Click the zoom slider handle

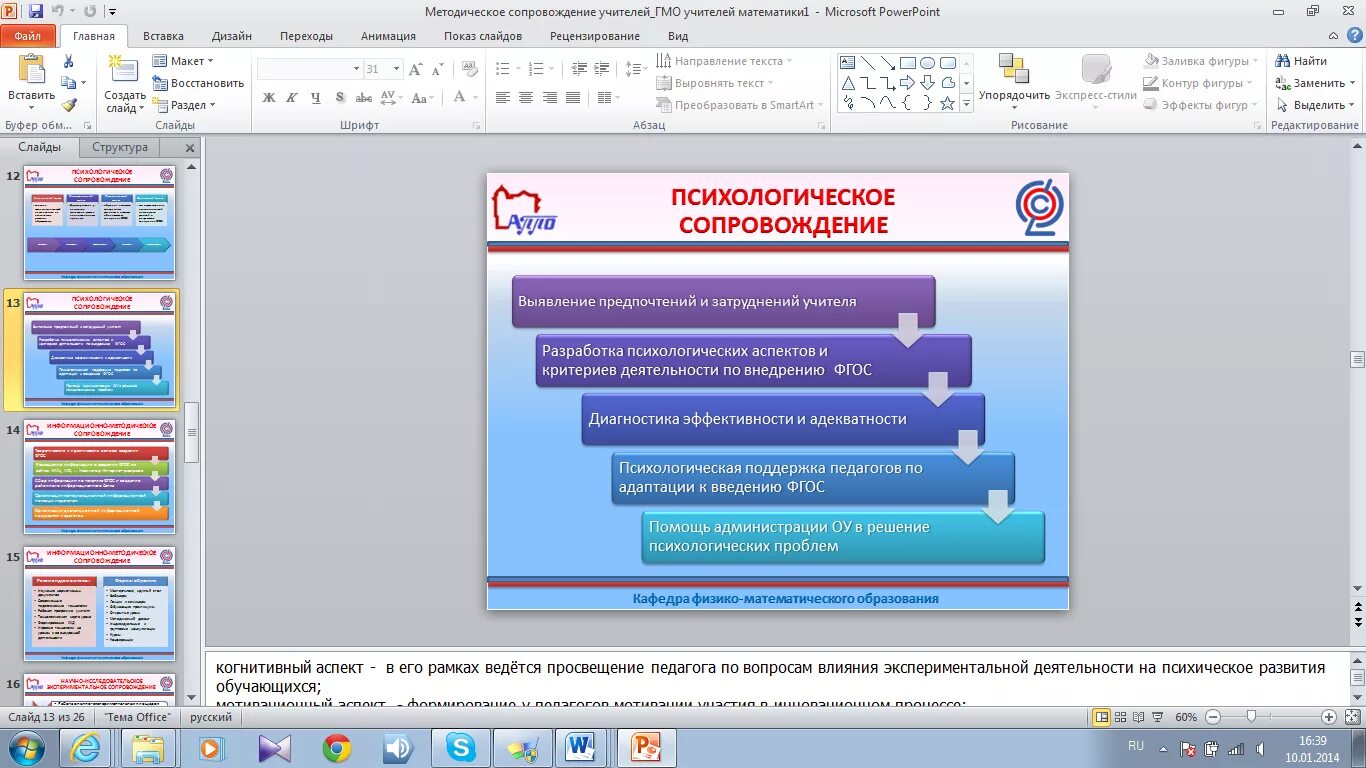(1251, 717)
